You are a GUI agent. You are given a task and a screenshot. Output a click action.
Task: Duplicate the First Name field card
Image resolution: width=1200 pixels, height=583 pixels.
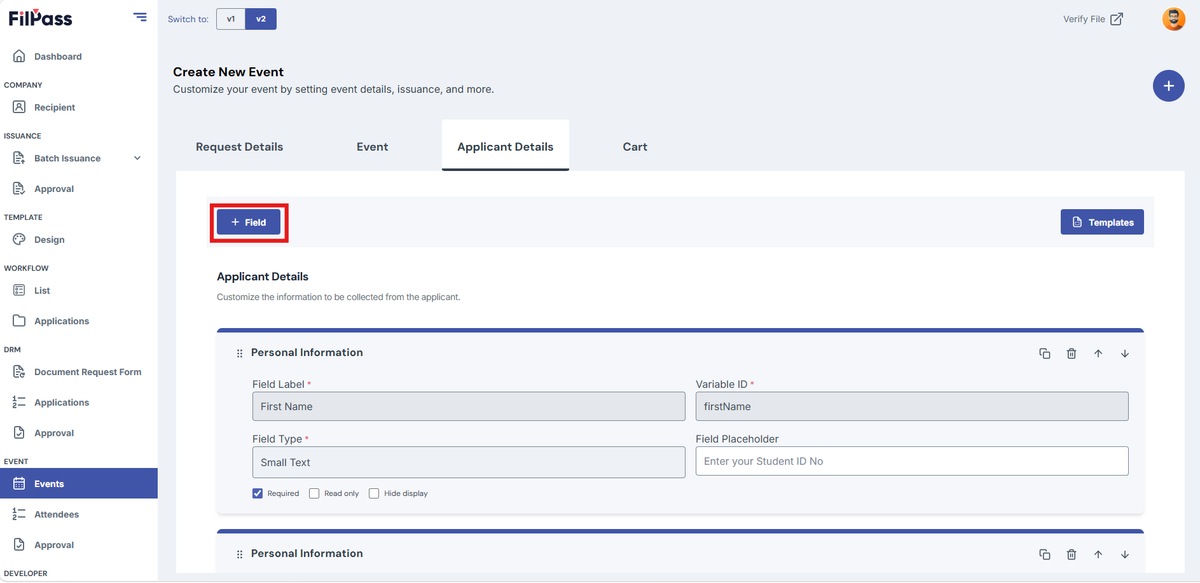click(1044, 353)
